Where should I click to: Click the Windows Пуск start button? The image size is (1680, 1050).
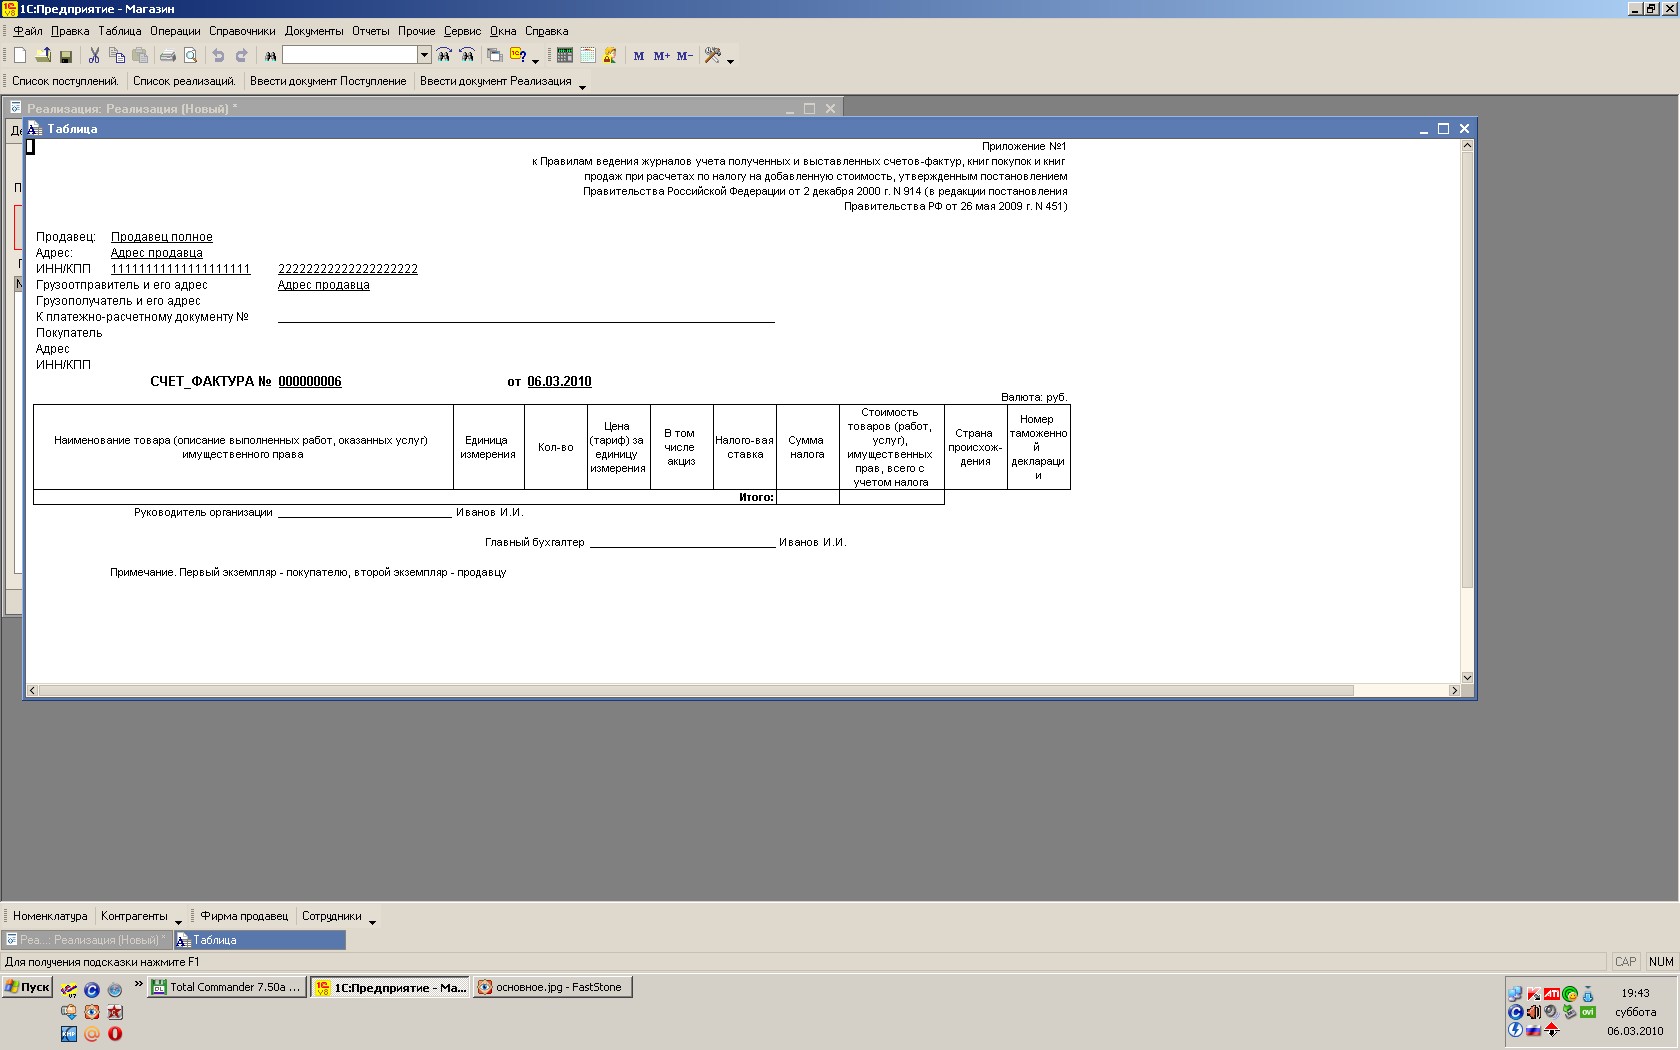[27, 987]
